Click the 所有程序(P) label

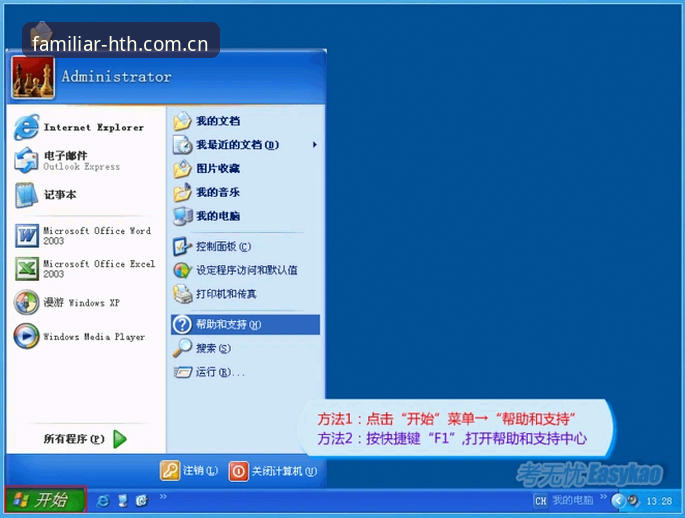coord(74,439)
